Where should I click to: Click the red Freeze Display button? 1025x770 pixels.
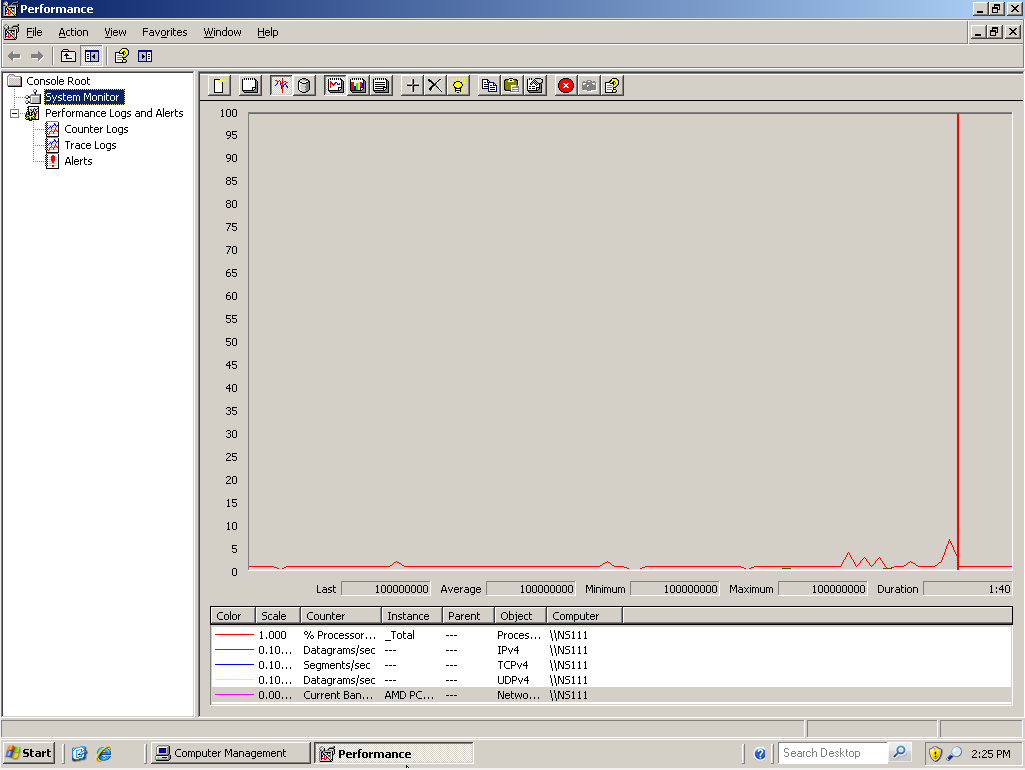[x=566, y=86]
